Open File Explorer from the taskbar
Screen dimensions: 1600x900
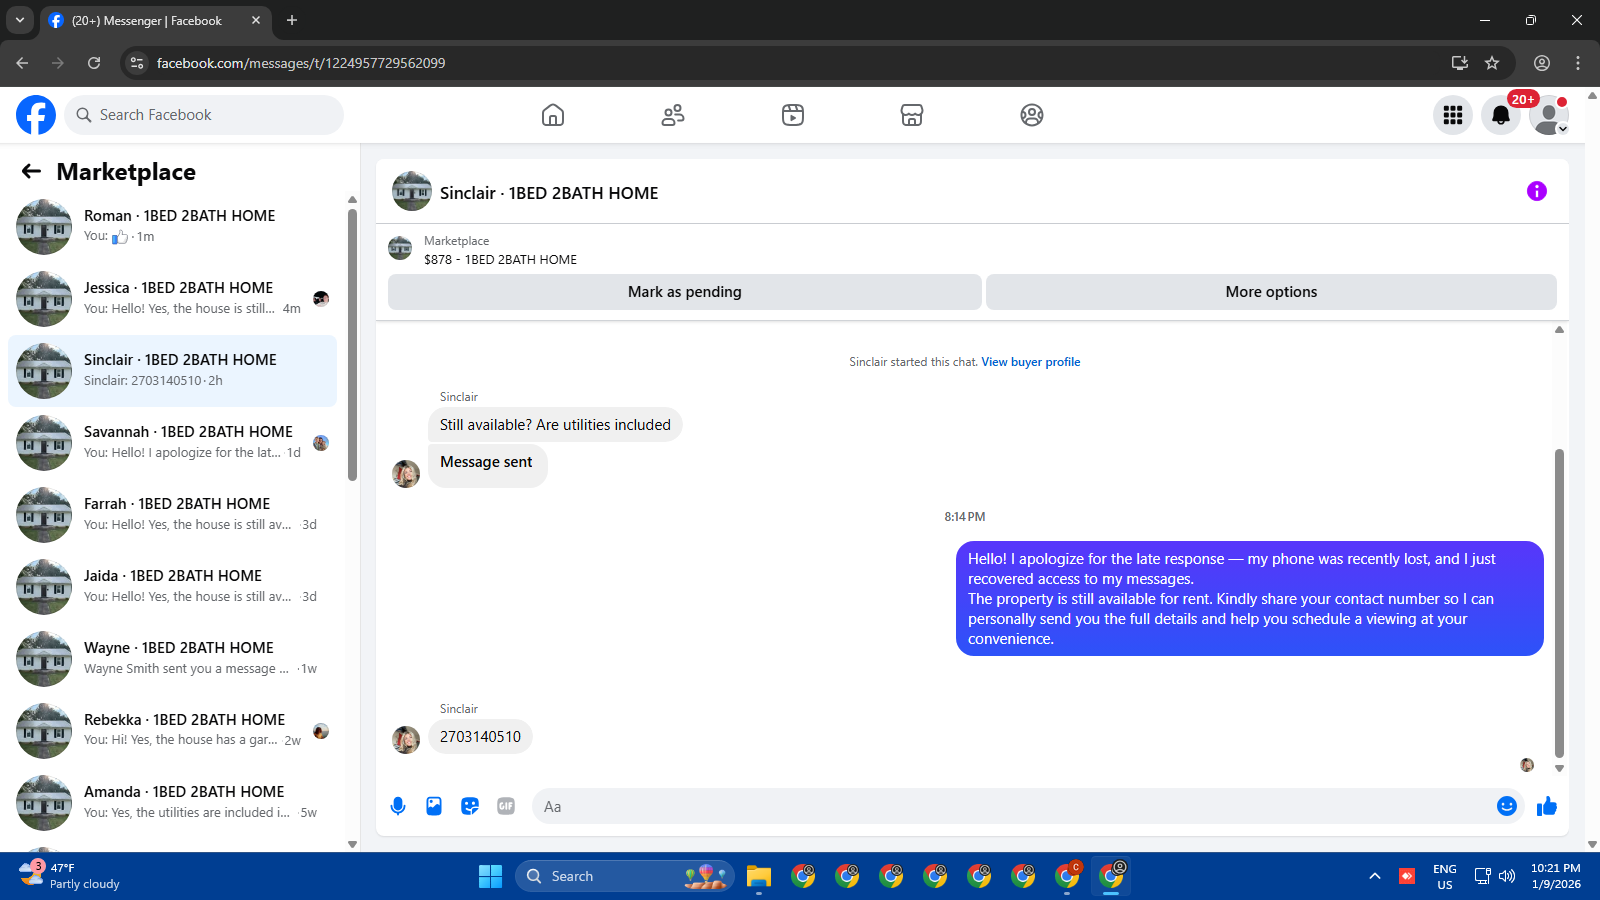click(x=759, y=876)
